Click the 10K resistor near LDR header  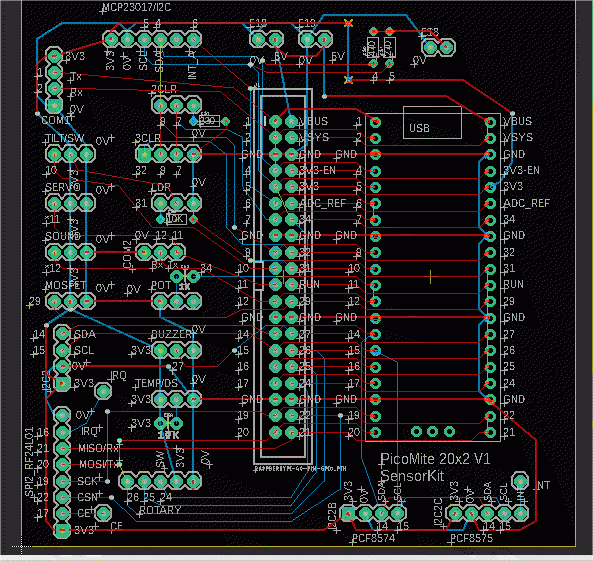177,219
